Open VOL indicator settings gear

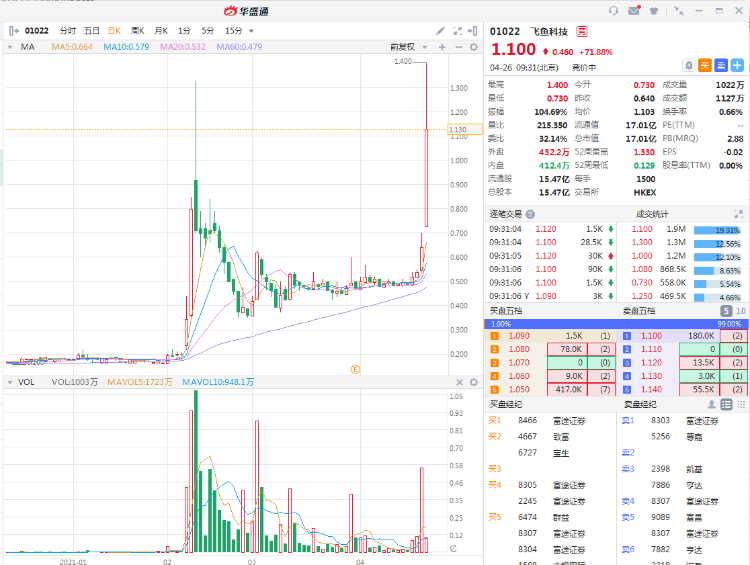point(474,382)
